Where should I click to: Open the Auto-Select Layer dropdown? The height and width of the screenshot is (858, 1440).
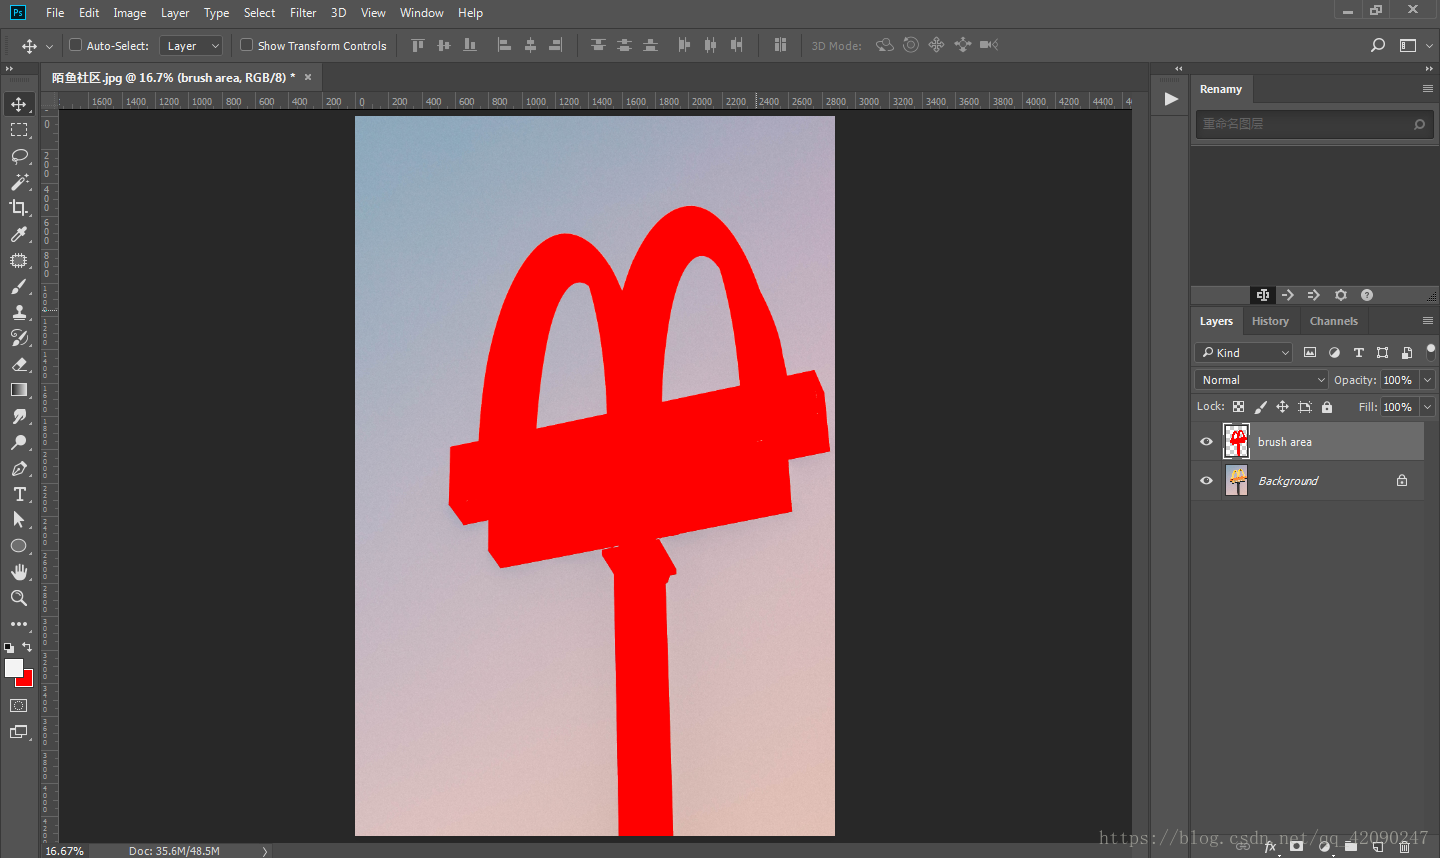[x=190, y=46]
